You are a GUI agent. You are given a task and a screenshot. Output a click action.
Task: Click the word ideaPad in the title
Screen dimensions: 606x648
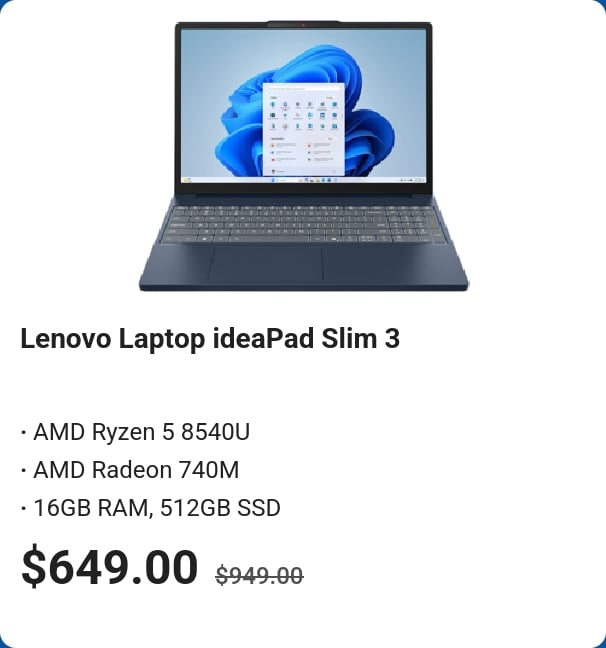click(263, 339)
